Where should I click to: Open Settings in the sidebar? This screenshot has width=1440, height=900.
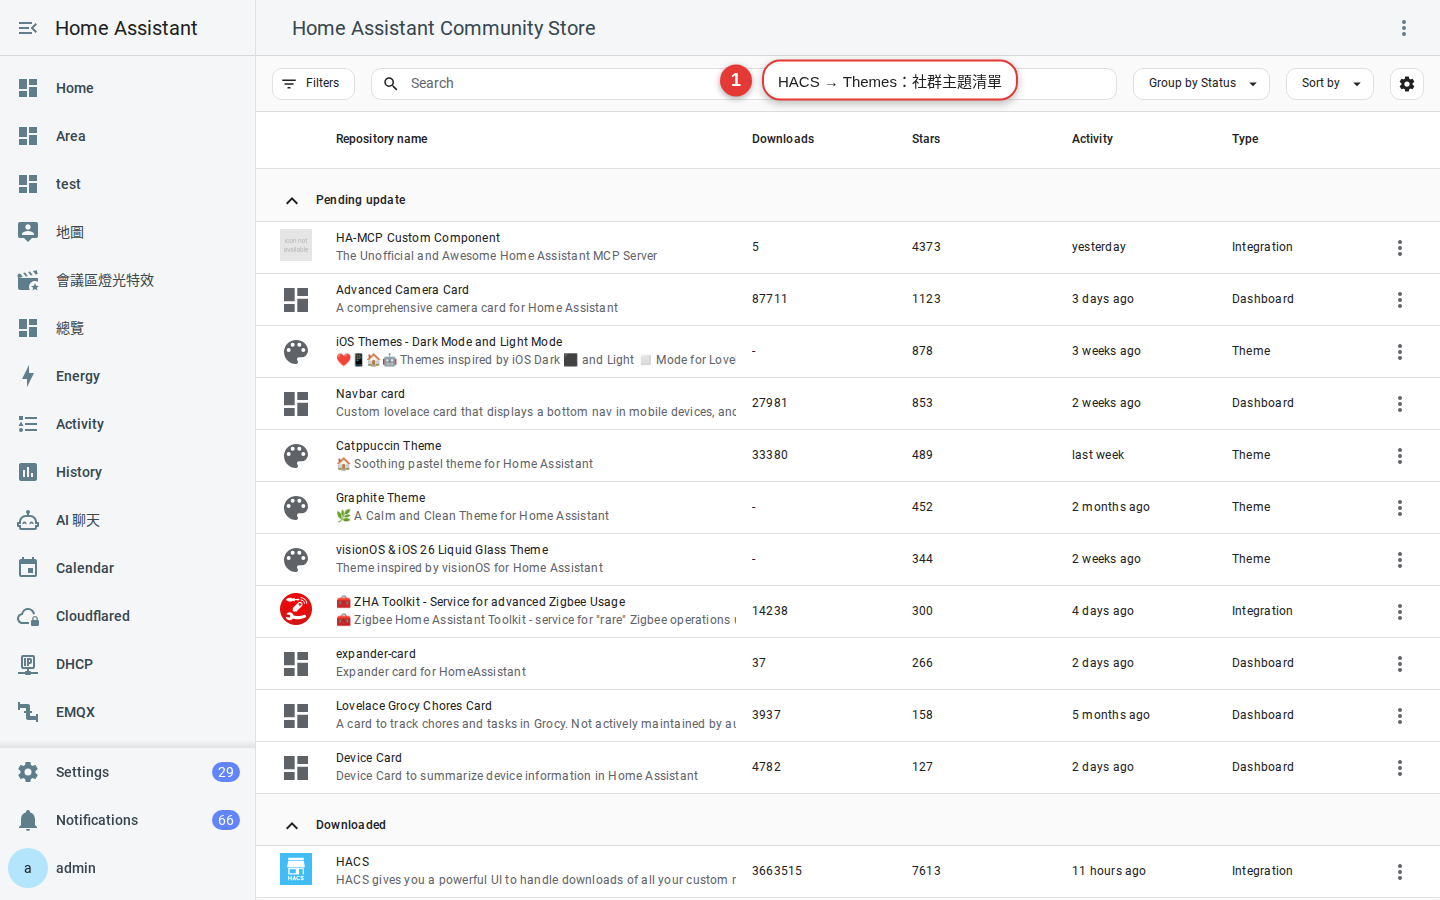[127, 772]
